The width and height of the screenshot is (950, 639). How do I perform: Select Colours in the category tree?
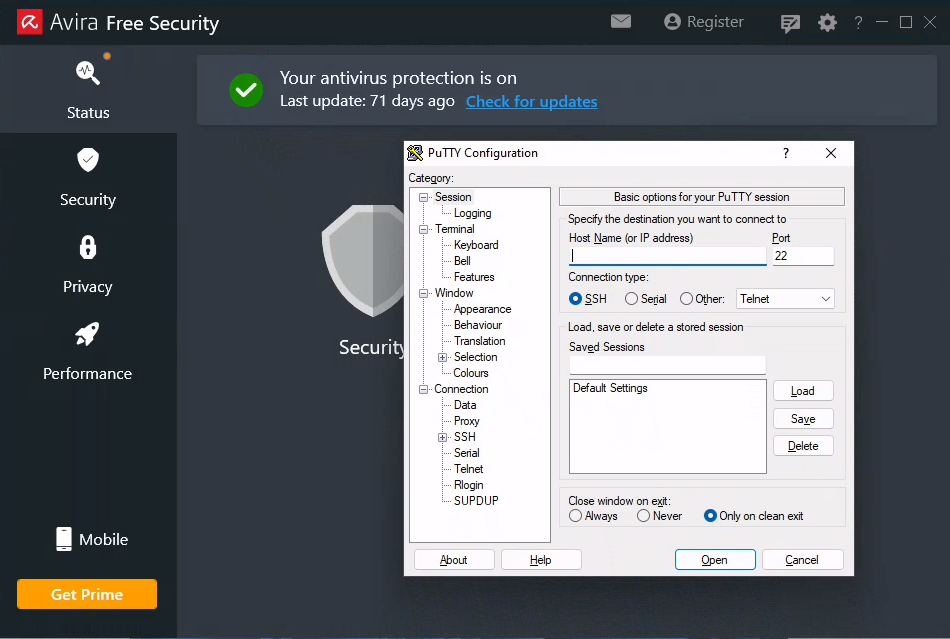[x=471, y=373]
